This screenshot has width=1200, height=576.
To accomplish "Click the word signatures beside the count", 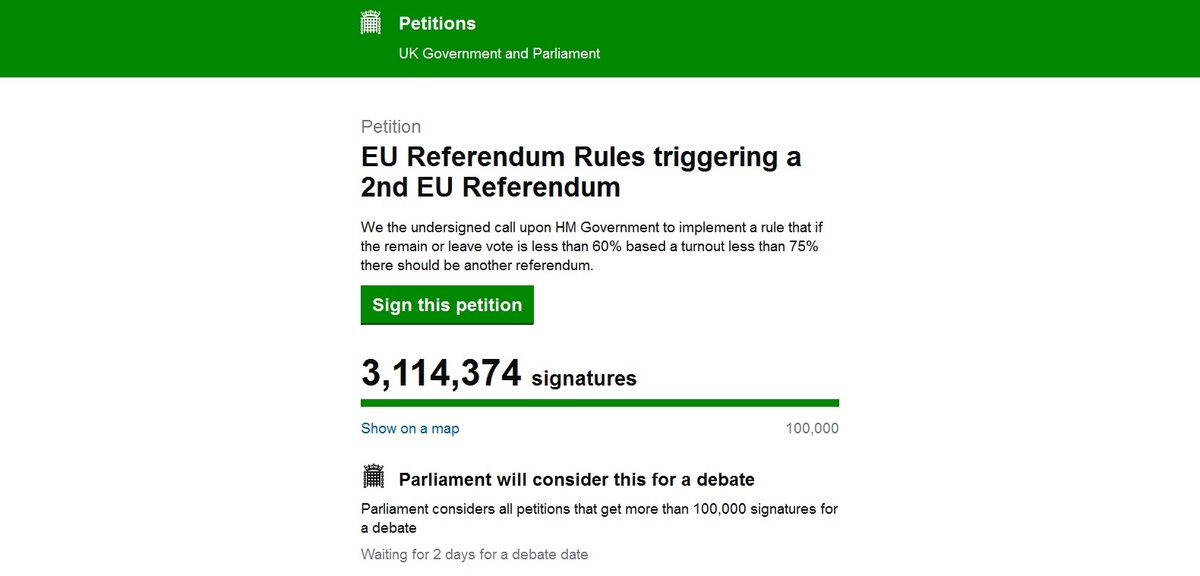I will coord(584,379).
